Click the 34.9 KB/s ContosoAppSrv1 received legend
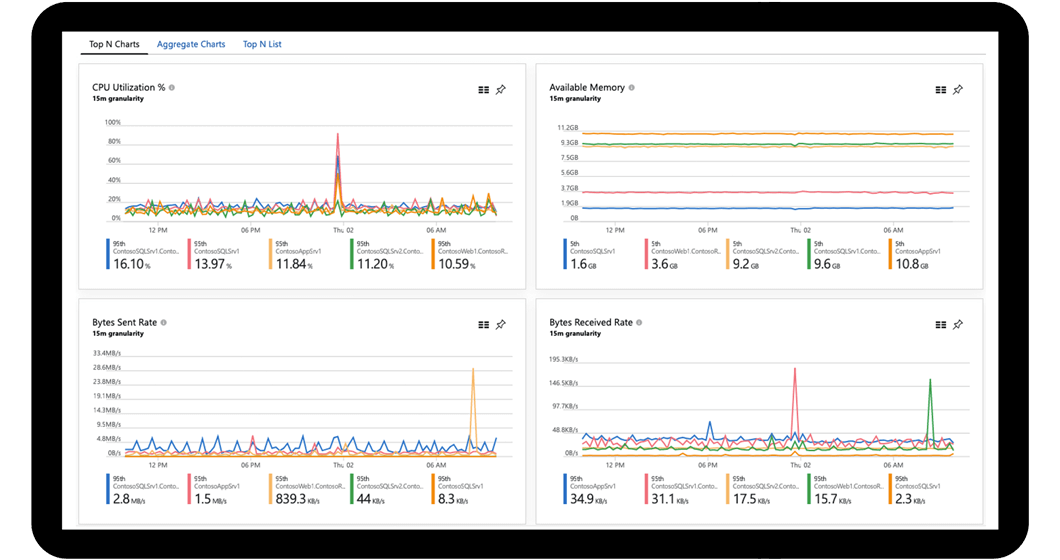Image resolution: width=1060 pixels, height=560 pixels. (590, 490)
